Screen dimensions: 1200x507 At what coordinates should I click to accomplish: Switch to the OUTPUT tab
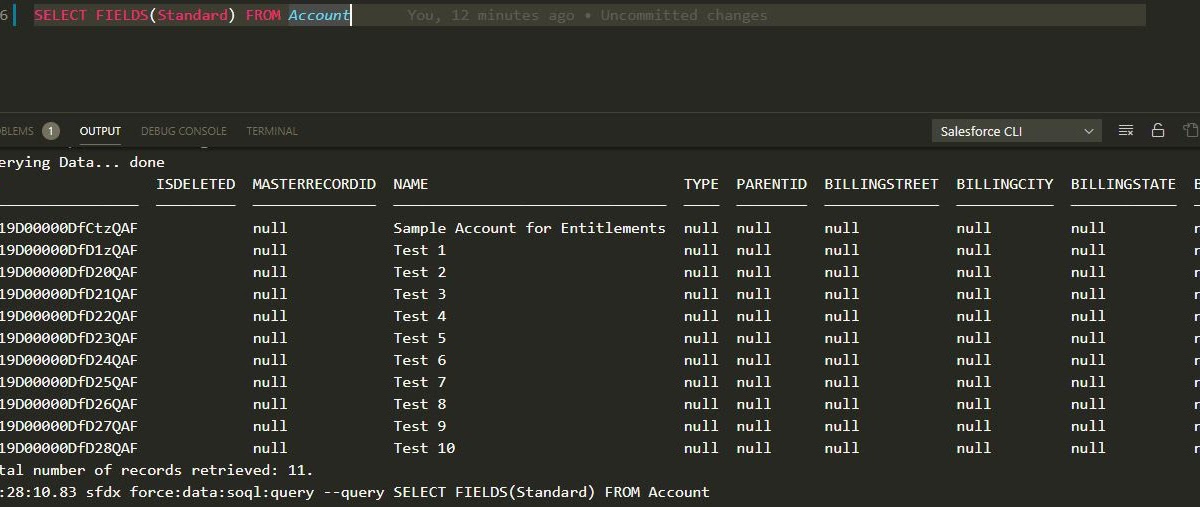(x=100, y=131)
